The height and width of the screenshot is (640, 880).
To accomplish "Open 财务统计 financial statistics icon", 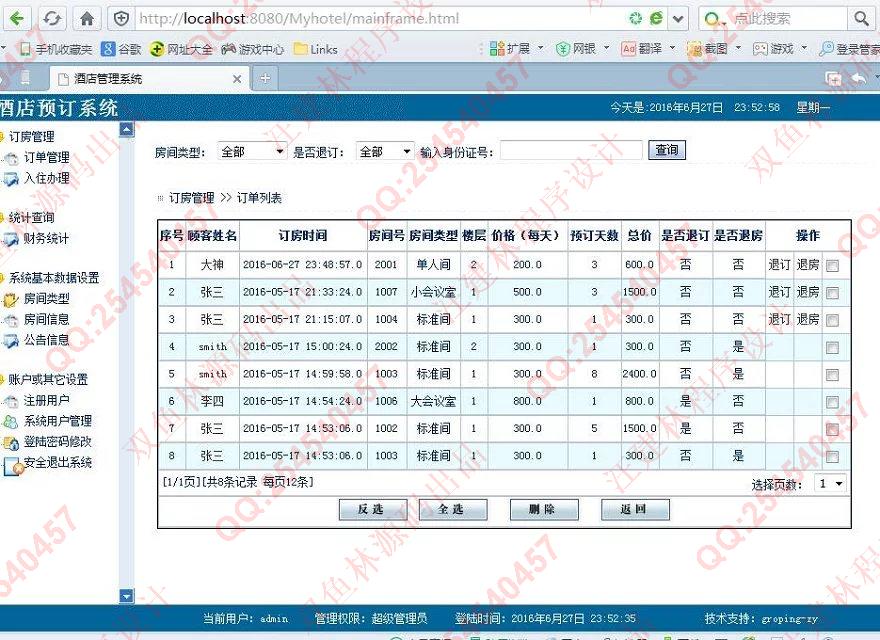I will pos(11,239).
